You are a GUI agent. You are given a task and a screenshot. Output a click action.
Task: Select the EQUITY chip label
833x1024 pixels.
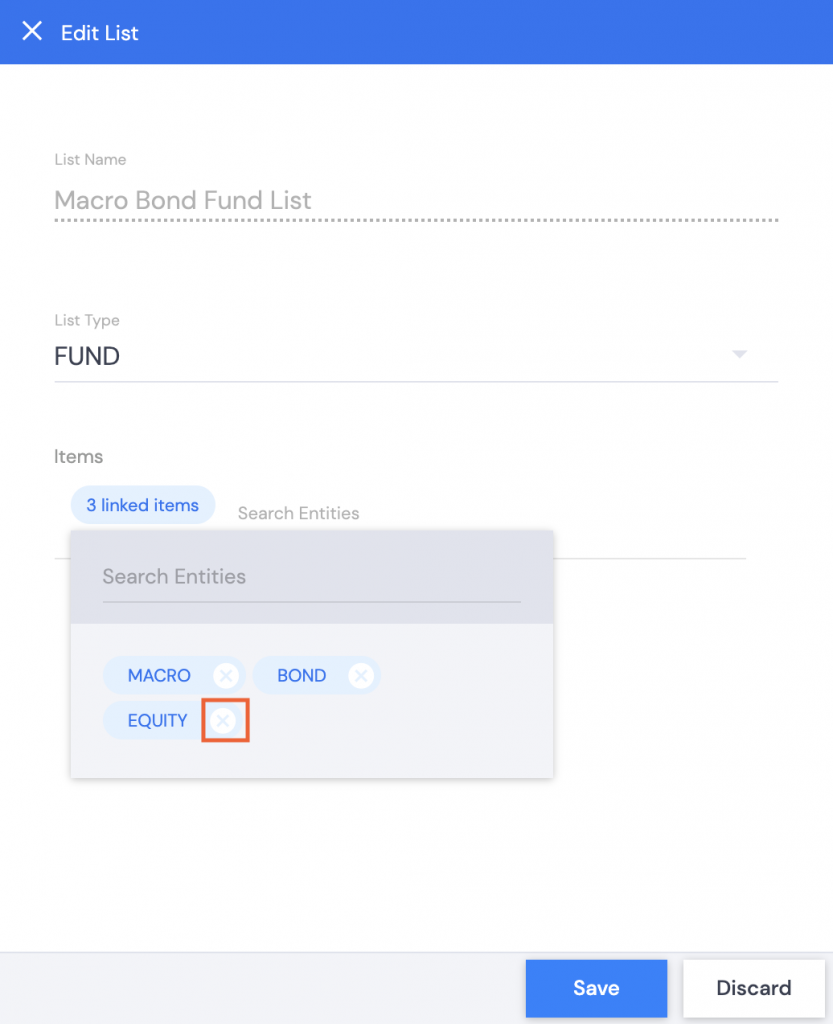(x=157, y=720)
